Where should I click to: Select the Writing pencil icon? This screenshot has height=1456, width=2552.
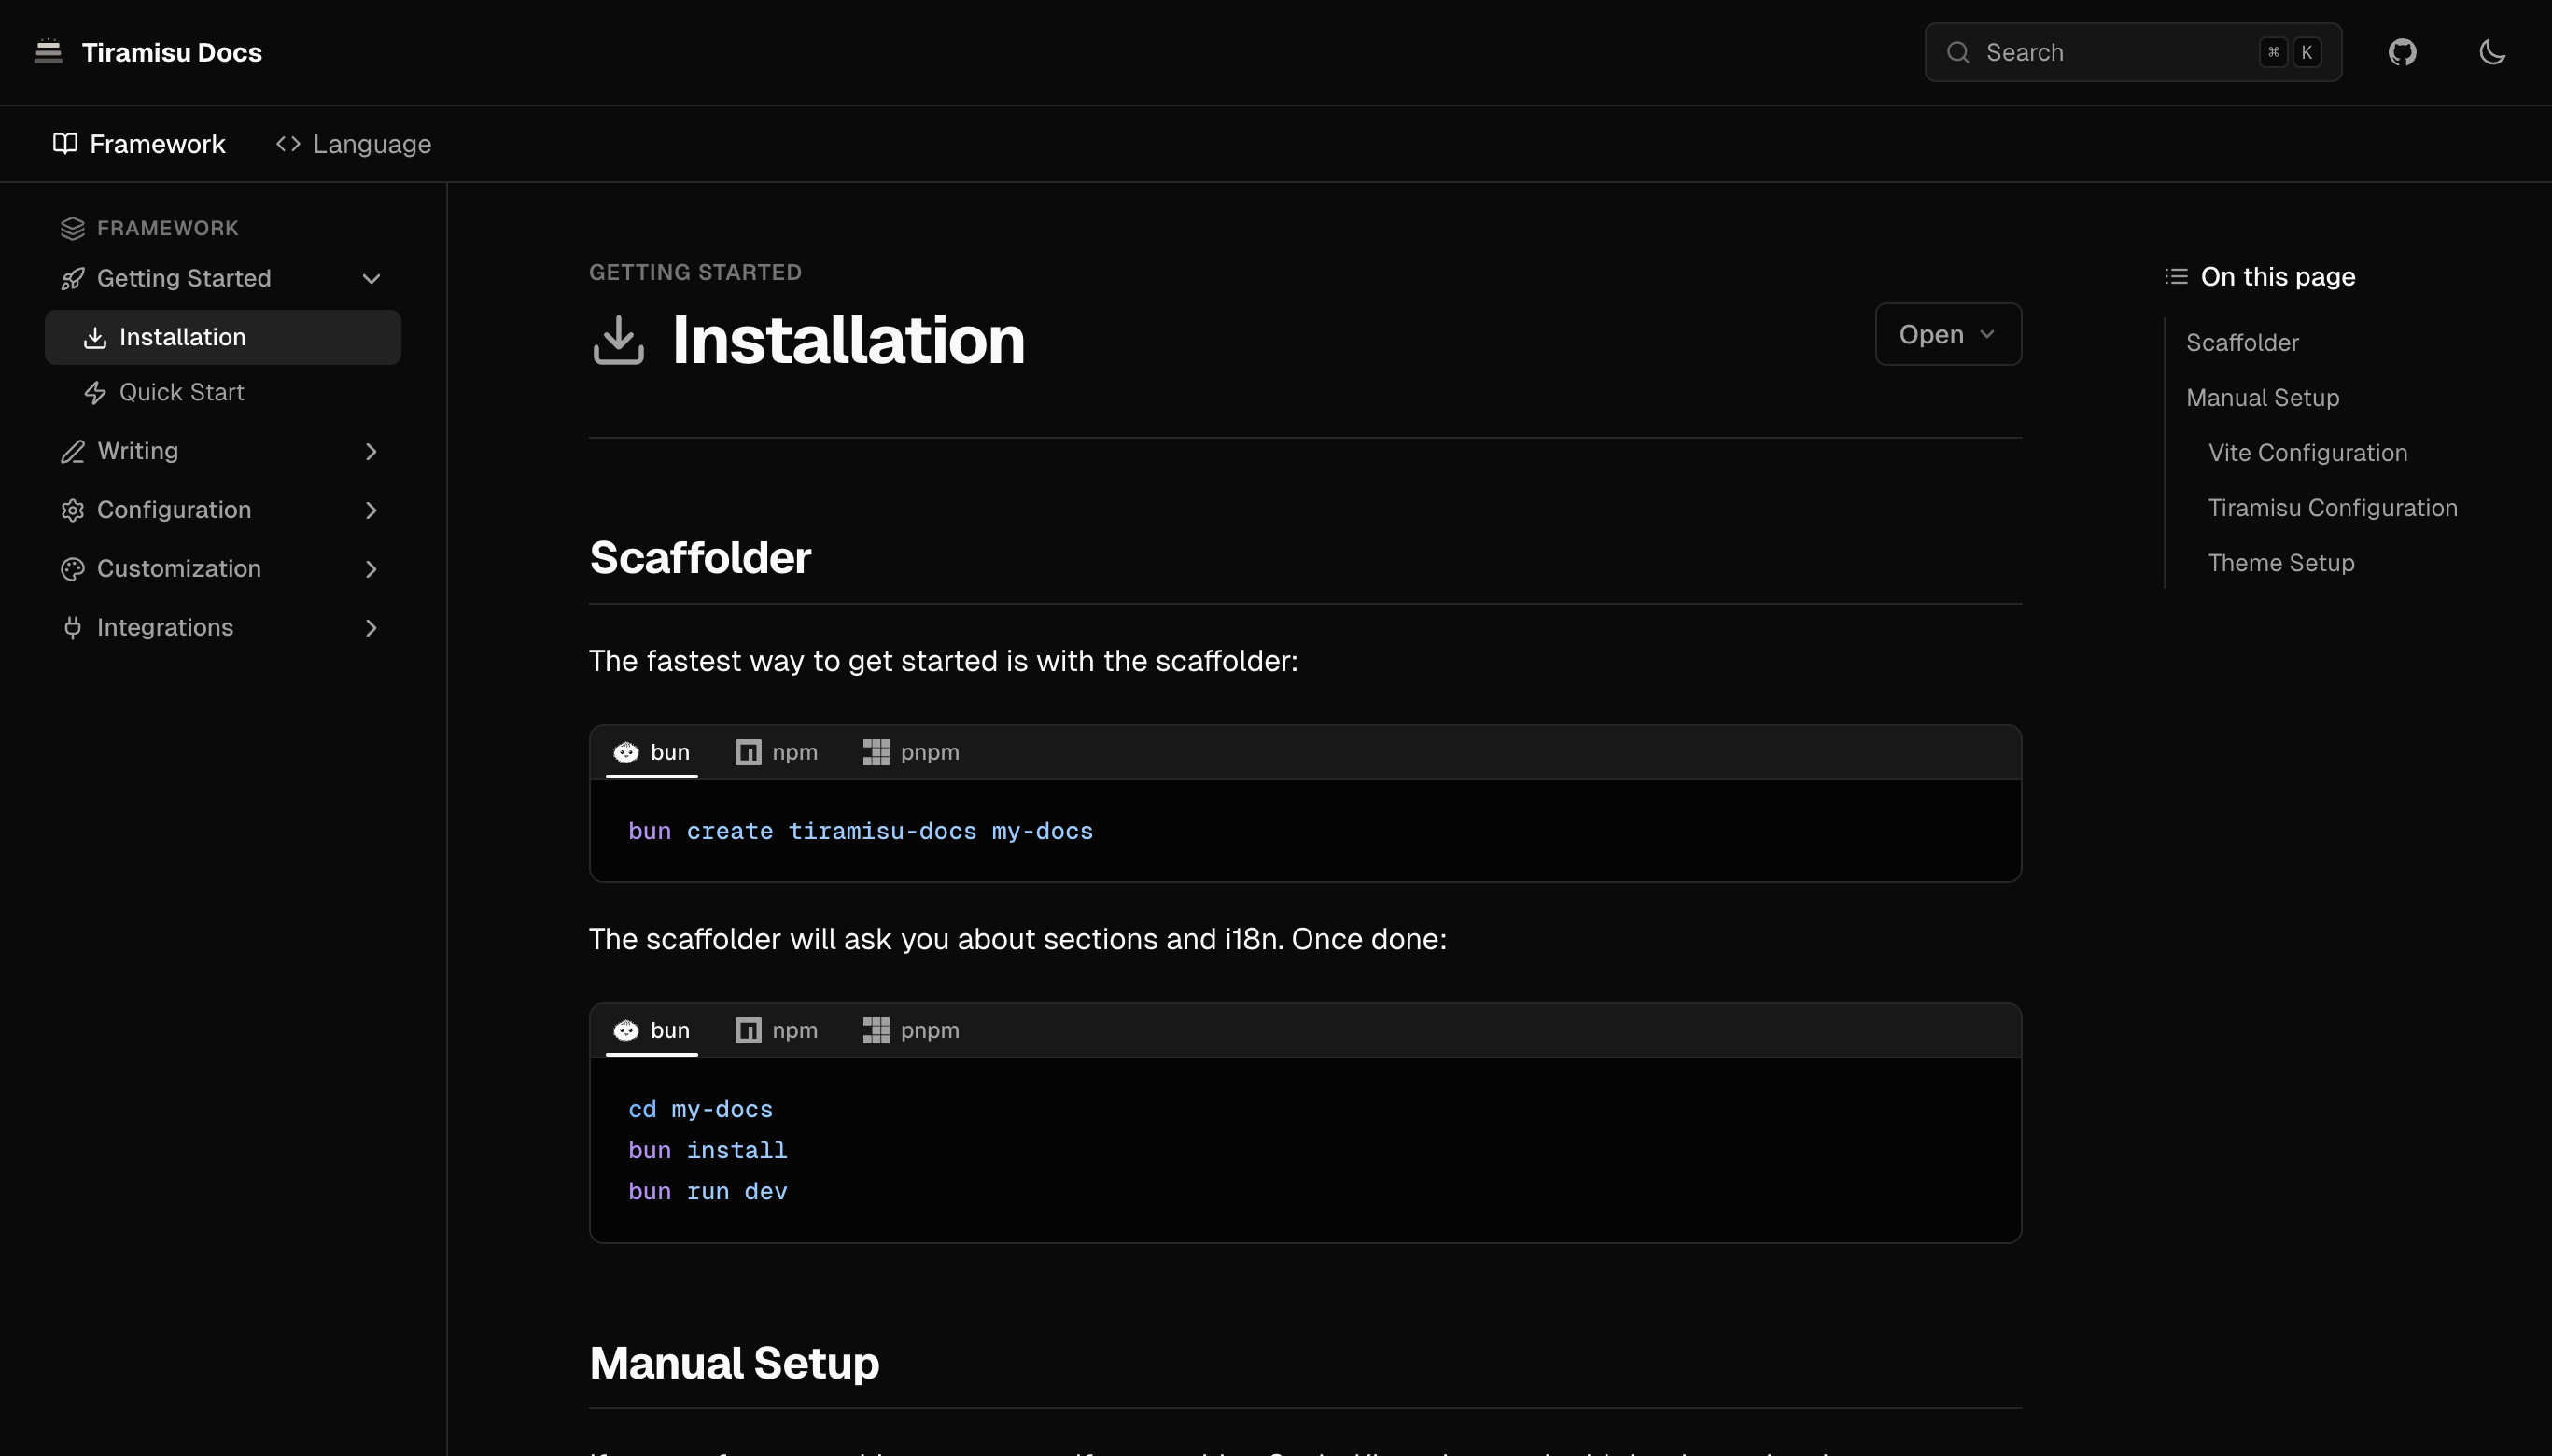72,451
